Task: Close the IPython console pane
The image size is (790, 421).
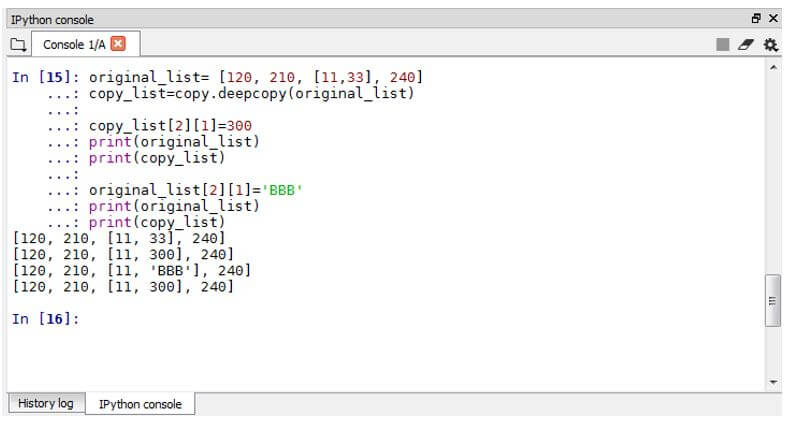Action: tap(773, 19)
